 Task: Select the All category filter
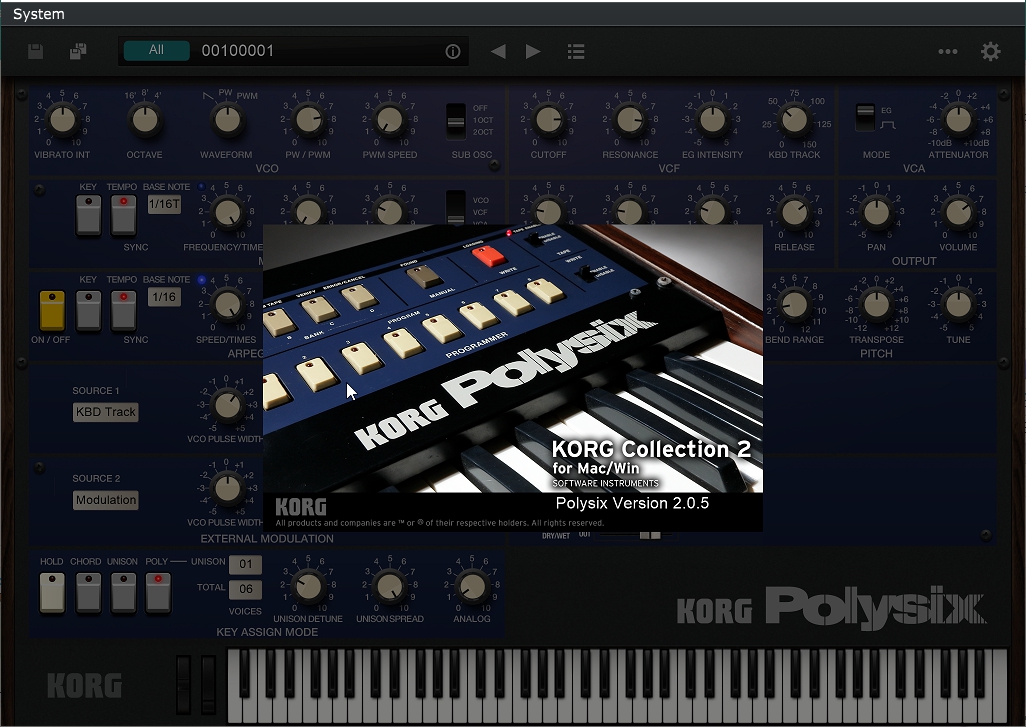click(156, 50)
